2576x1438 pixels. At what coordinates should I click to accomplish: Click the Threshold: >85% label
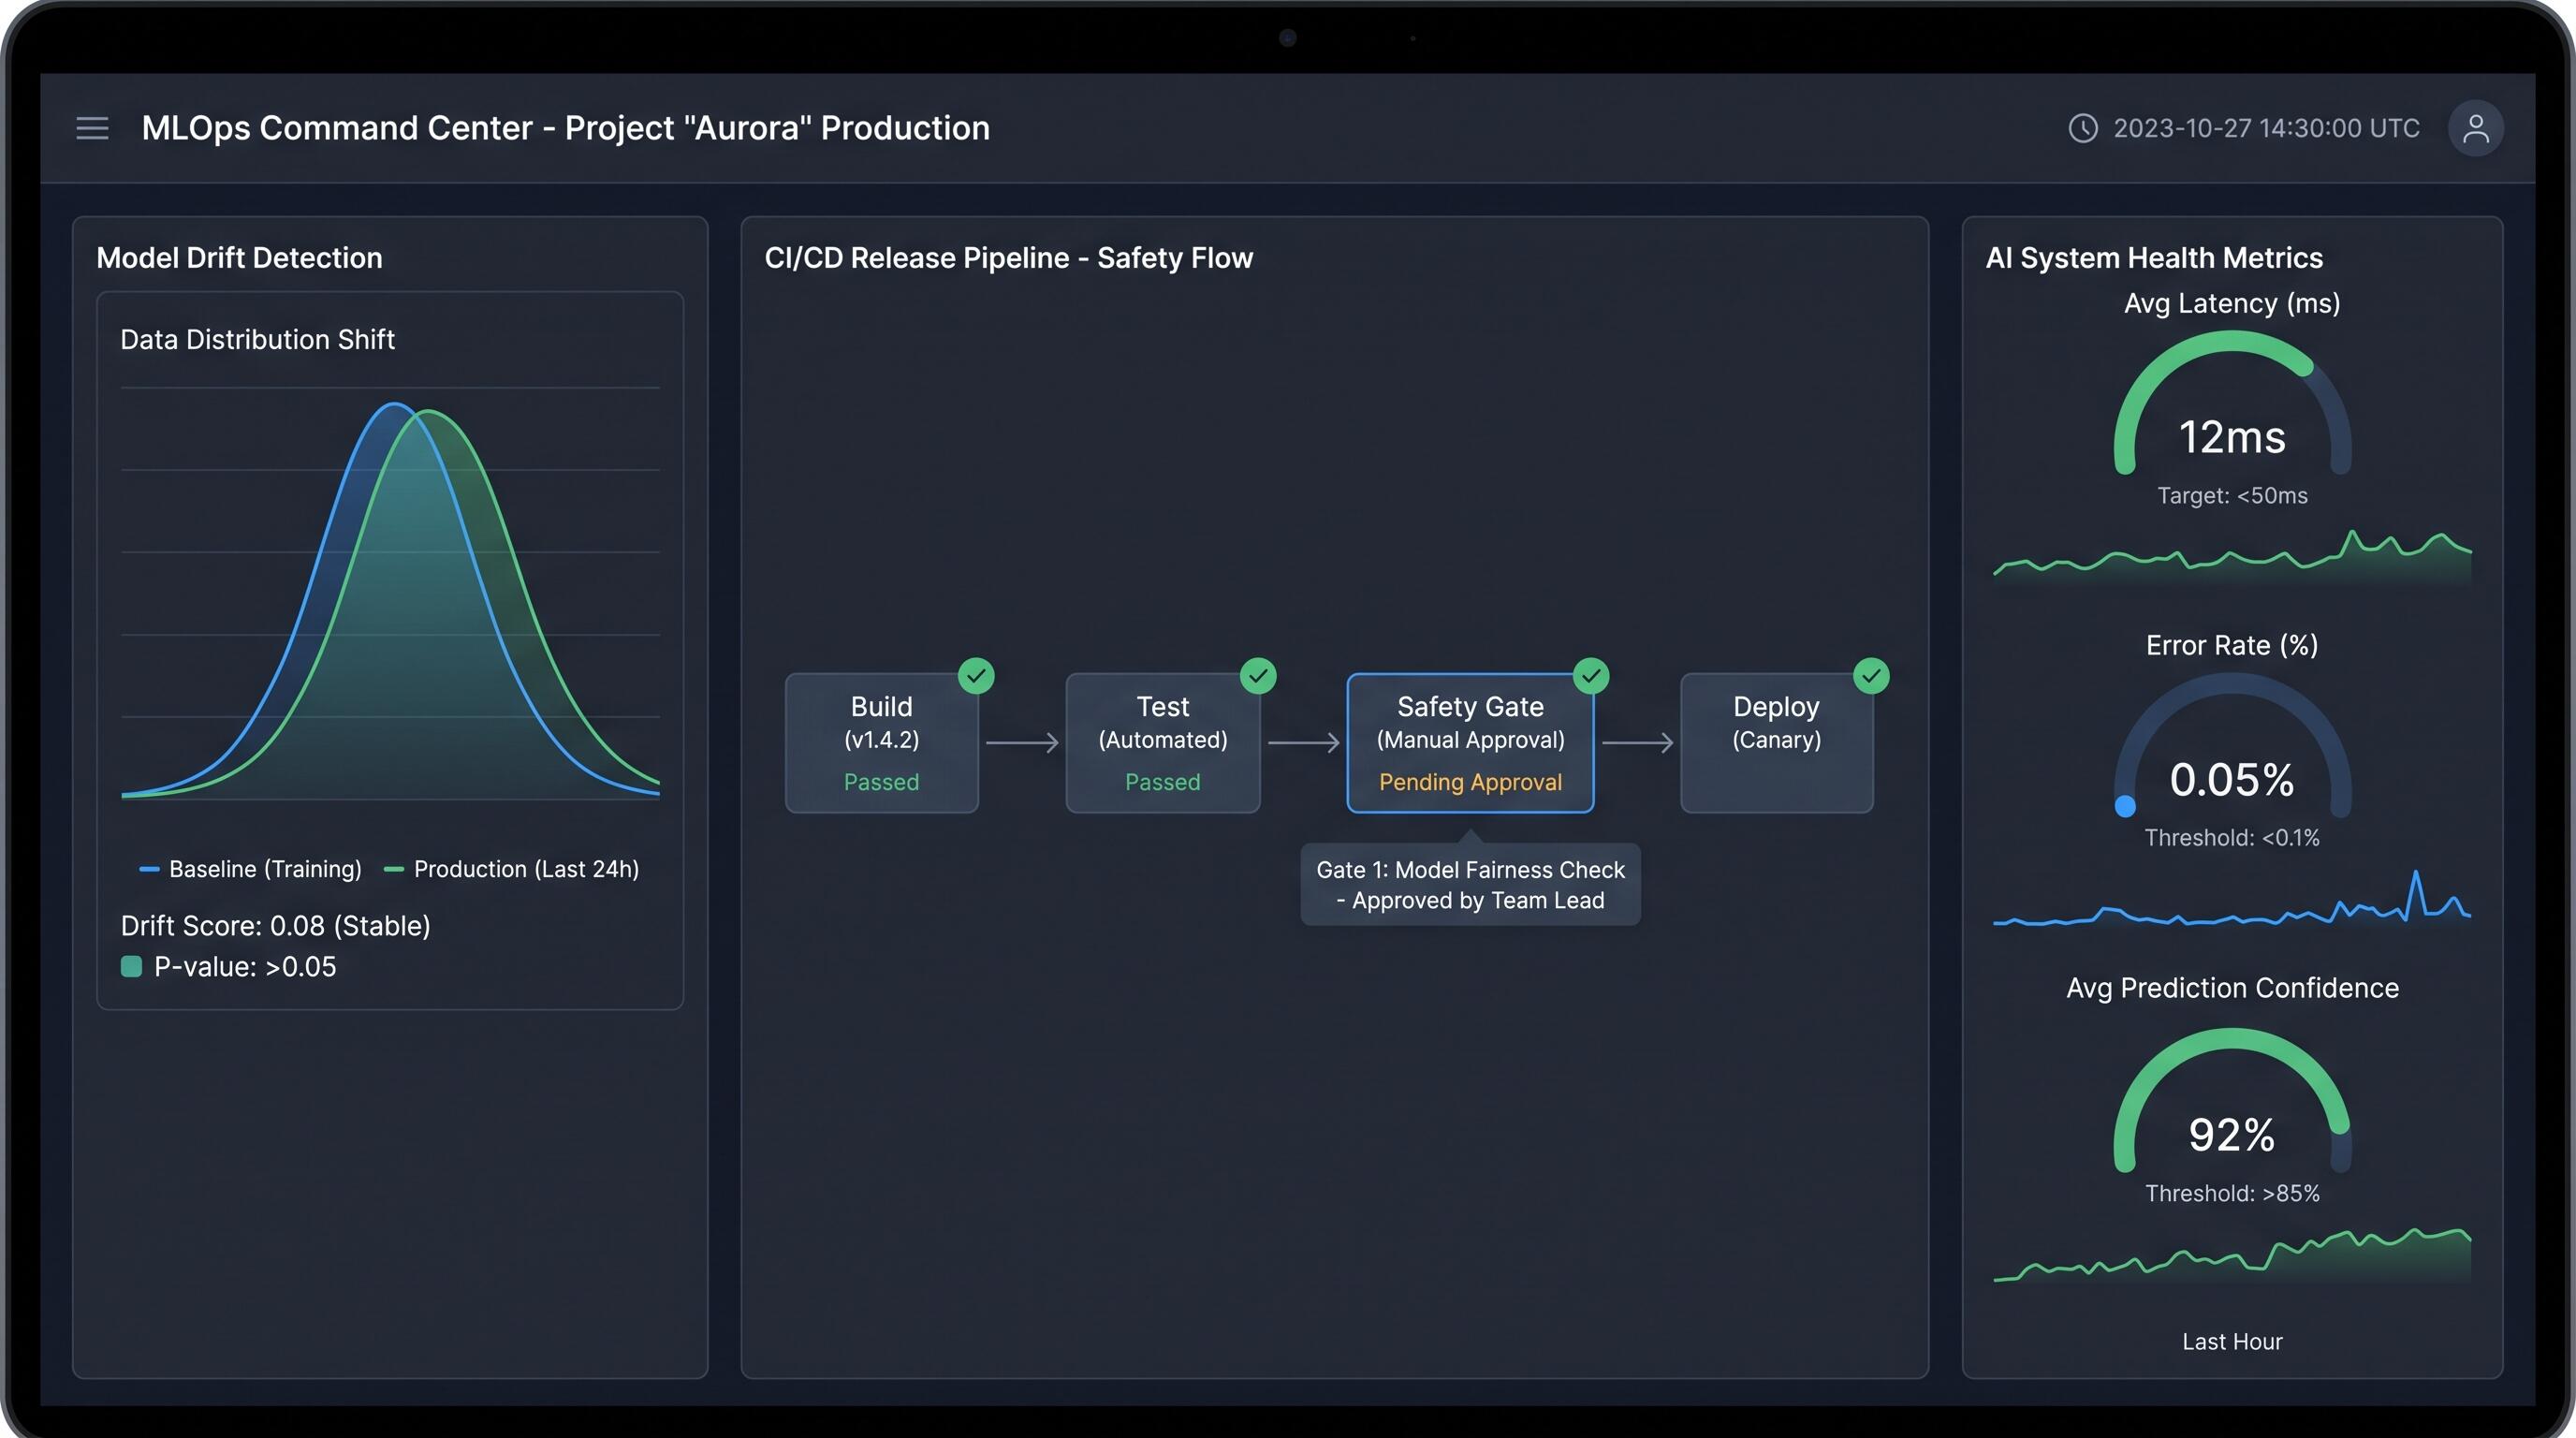[2232, 1192]
